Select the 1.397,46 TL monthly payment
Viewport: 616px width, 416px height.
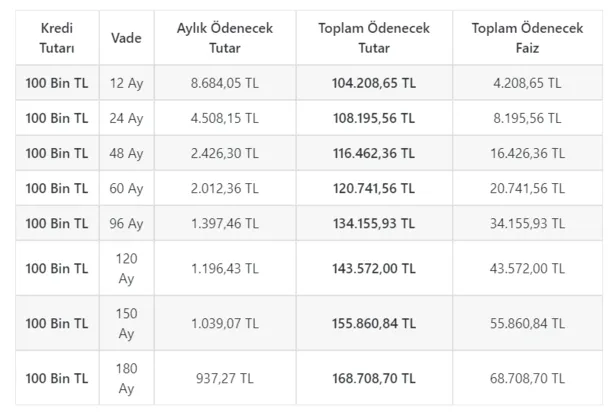coord(223,224)
